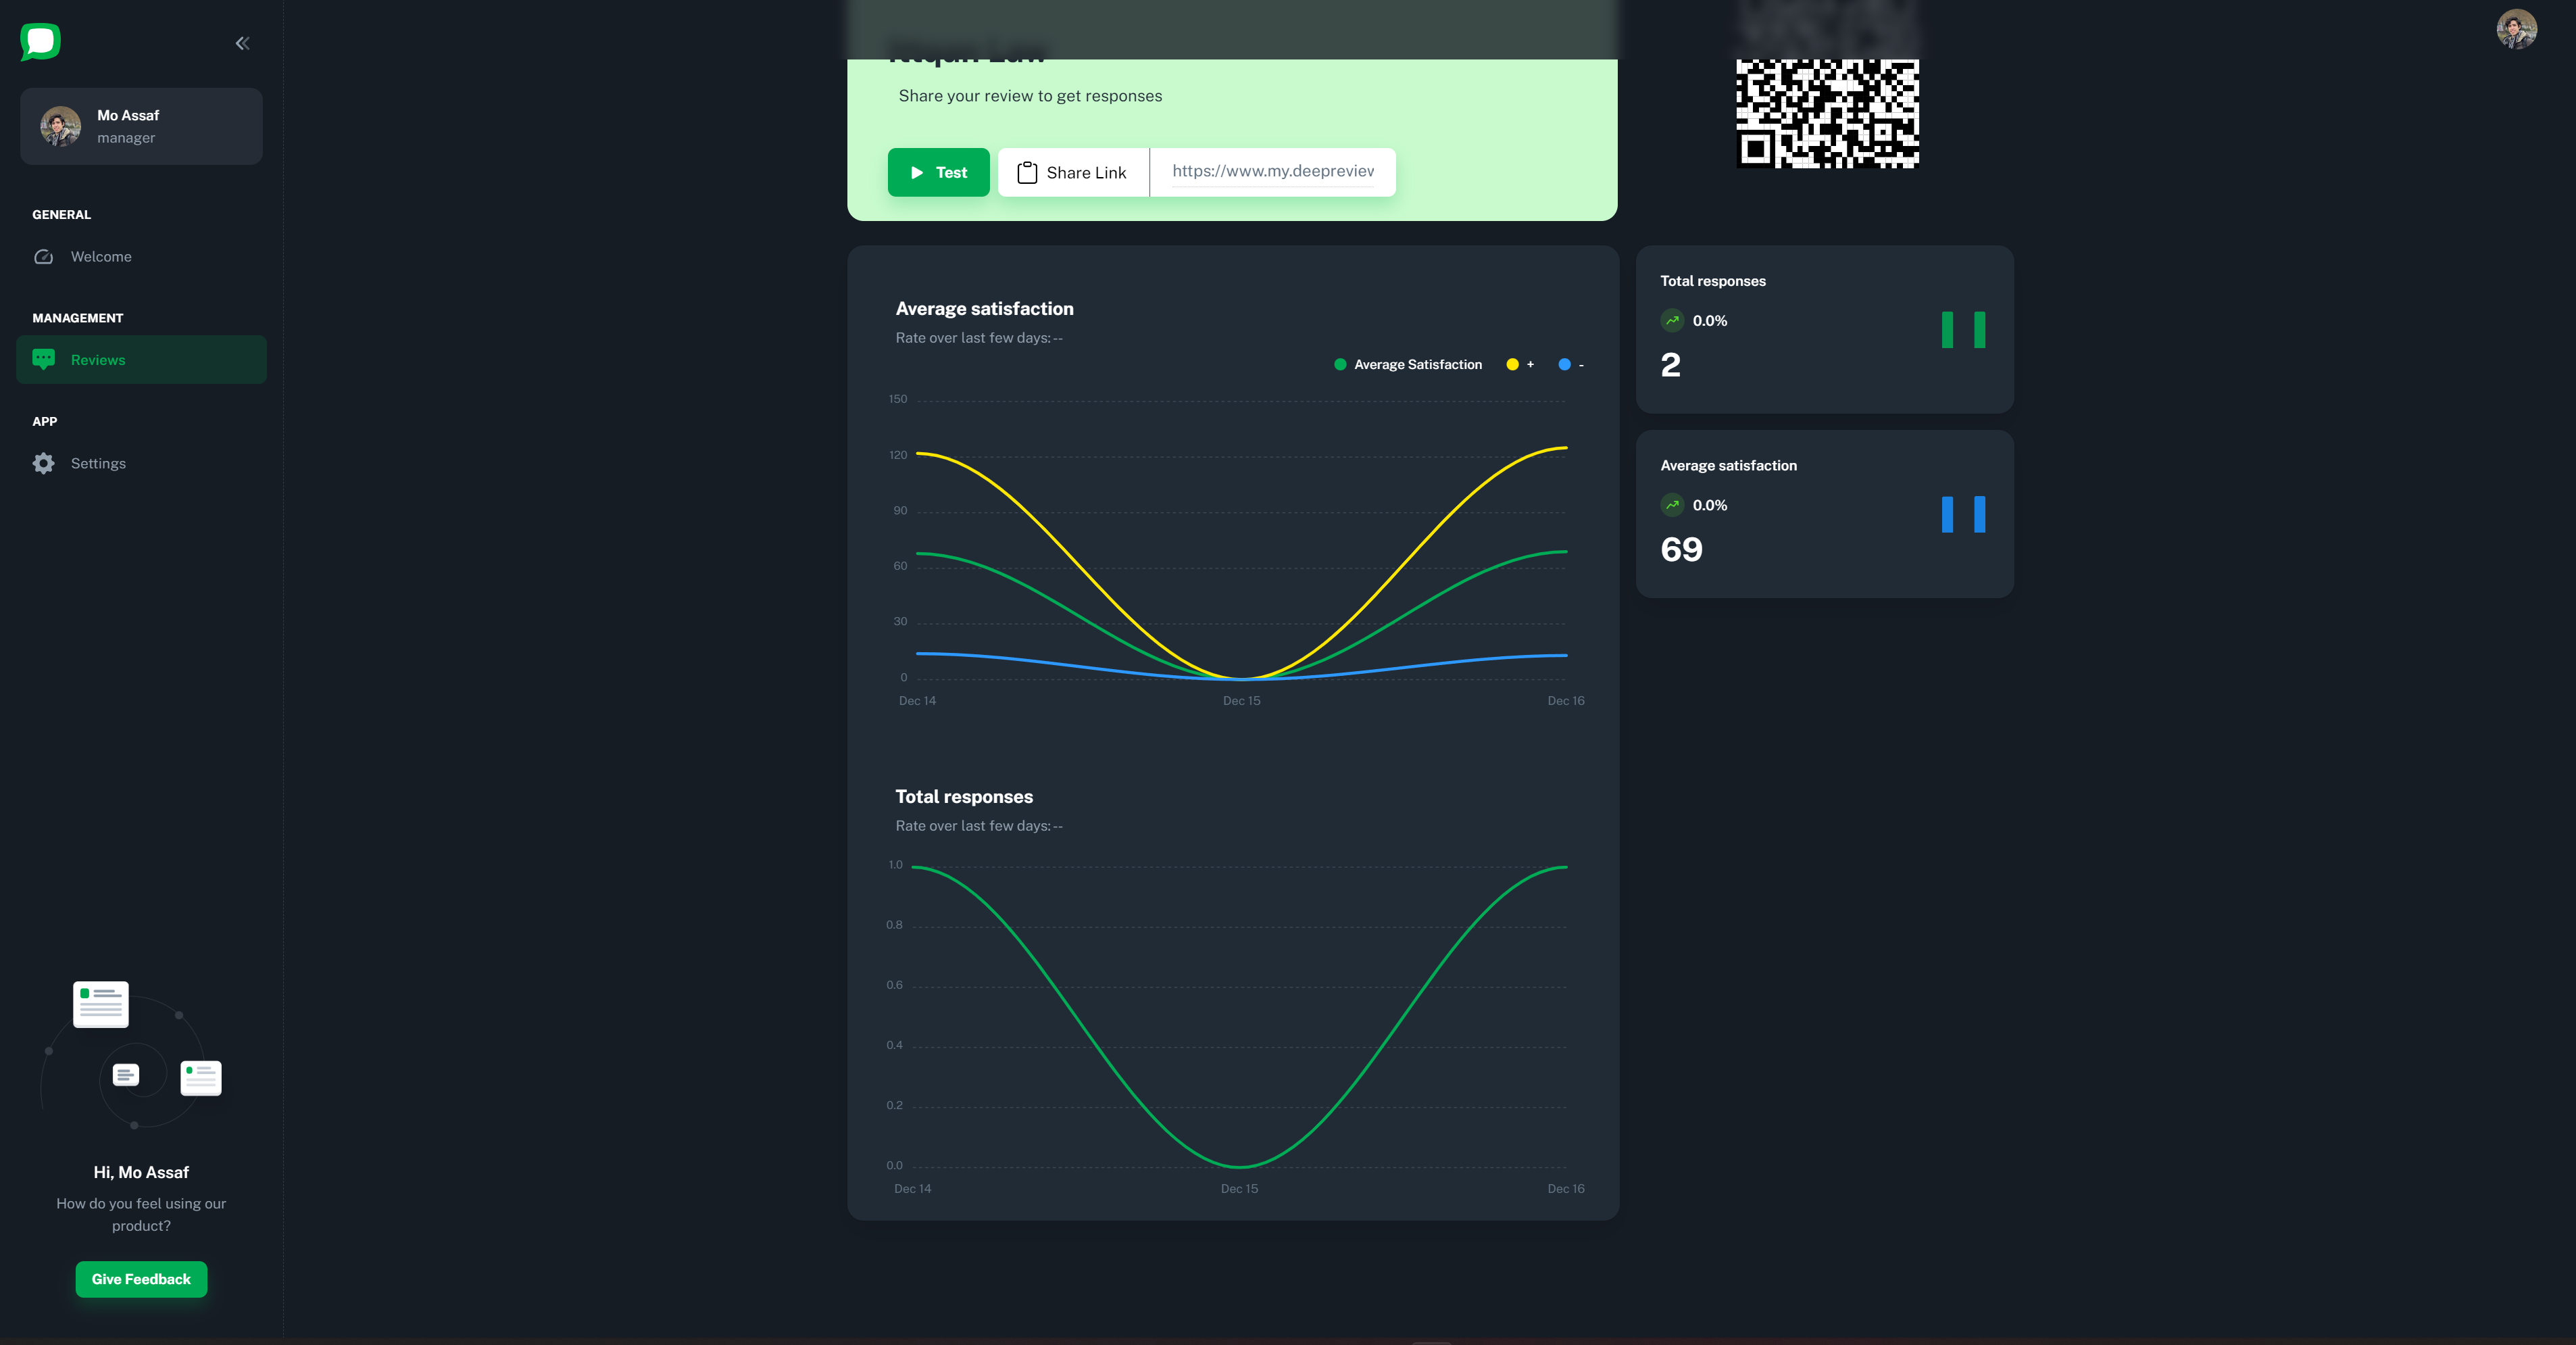Image resolution: width=2576 pixels, height=1345 pixels.
Task: Open the user avatar menu top right
Action: point(2516,29)
